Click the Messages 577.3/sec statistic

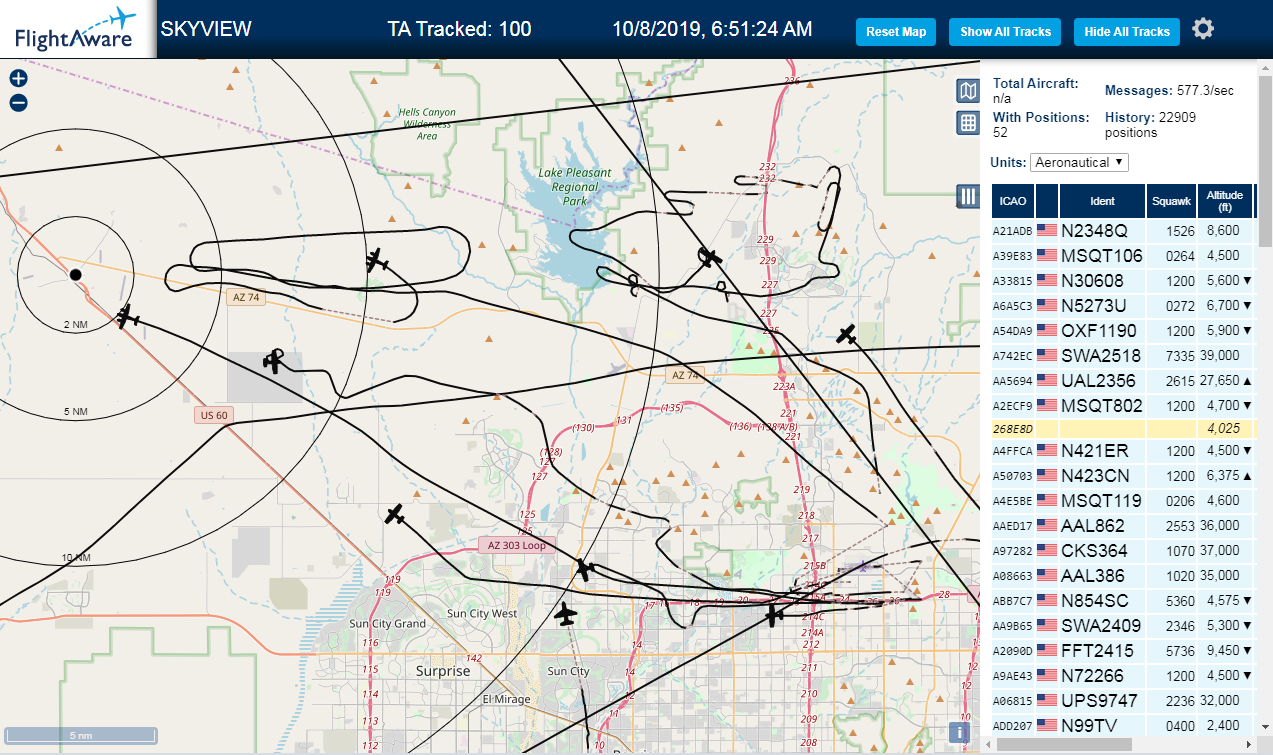1169,91
